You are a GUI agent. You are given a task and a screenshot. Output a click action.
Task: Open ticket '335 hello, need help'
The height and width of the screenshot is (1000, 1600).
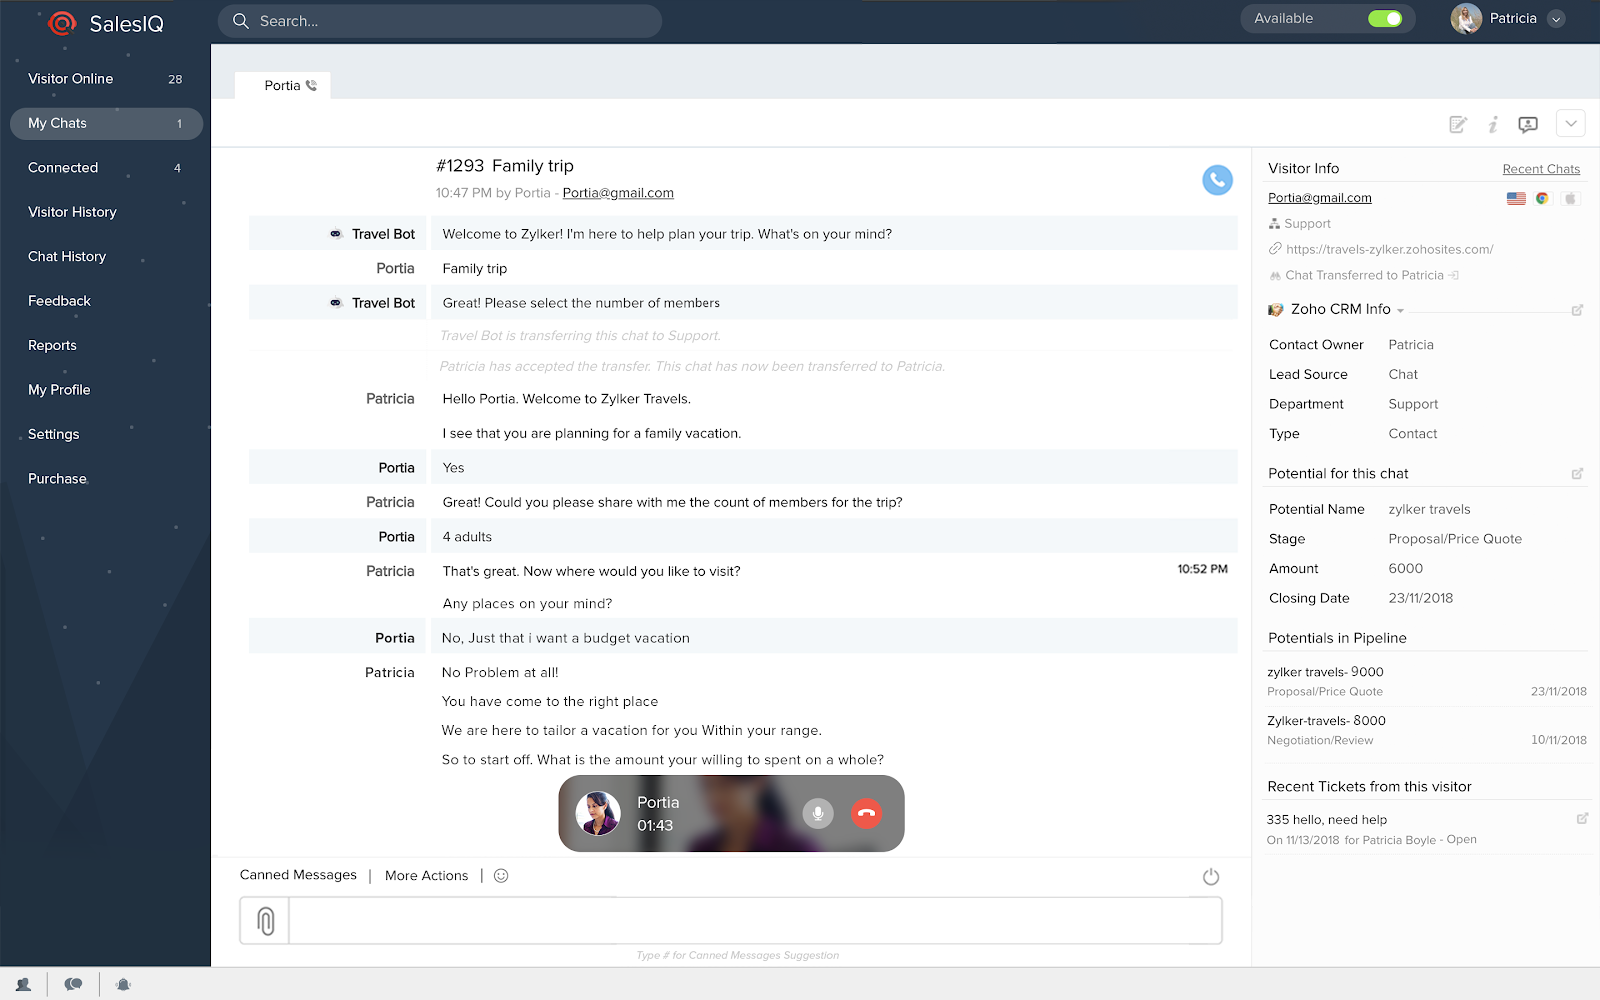click(1327, 820)
